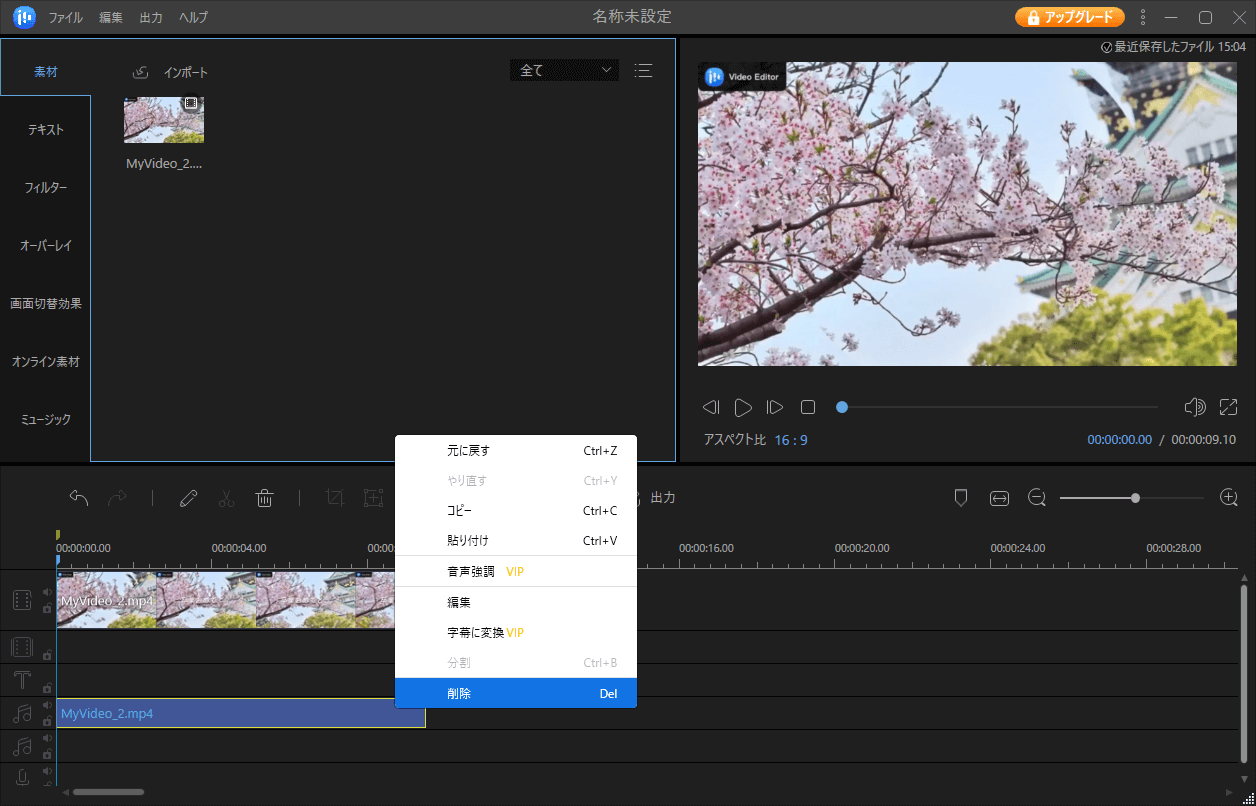Click the trash delete icon in timeline toolbar
This screenshot has height=806, width=1256.
tap(265, 498)
